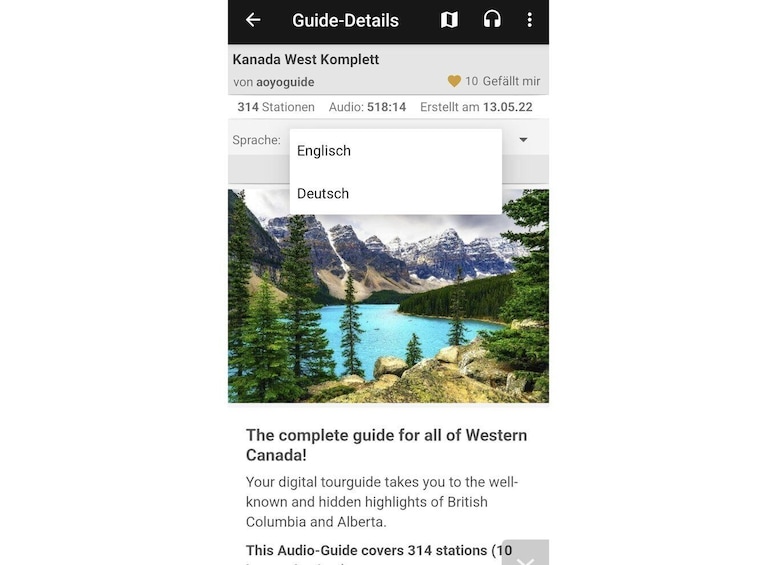Open the map view icon
Screen dimensions: 777x565
[449, 20]
